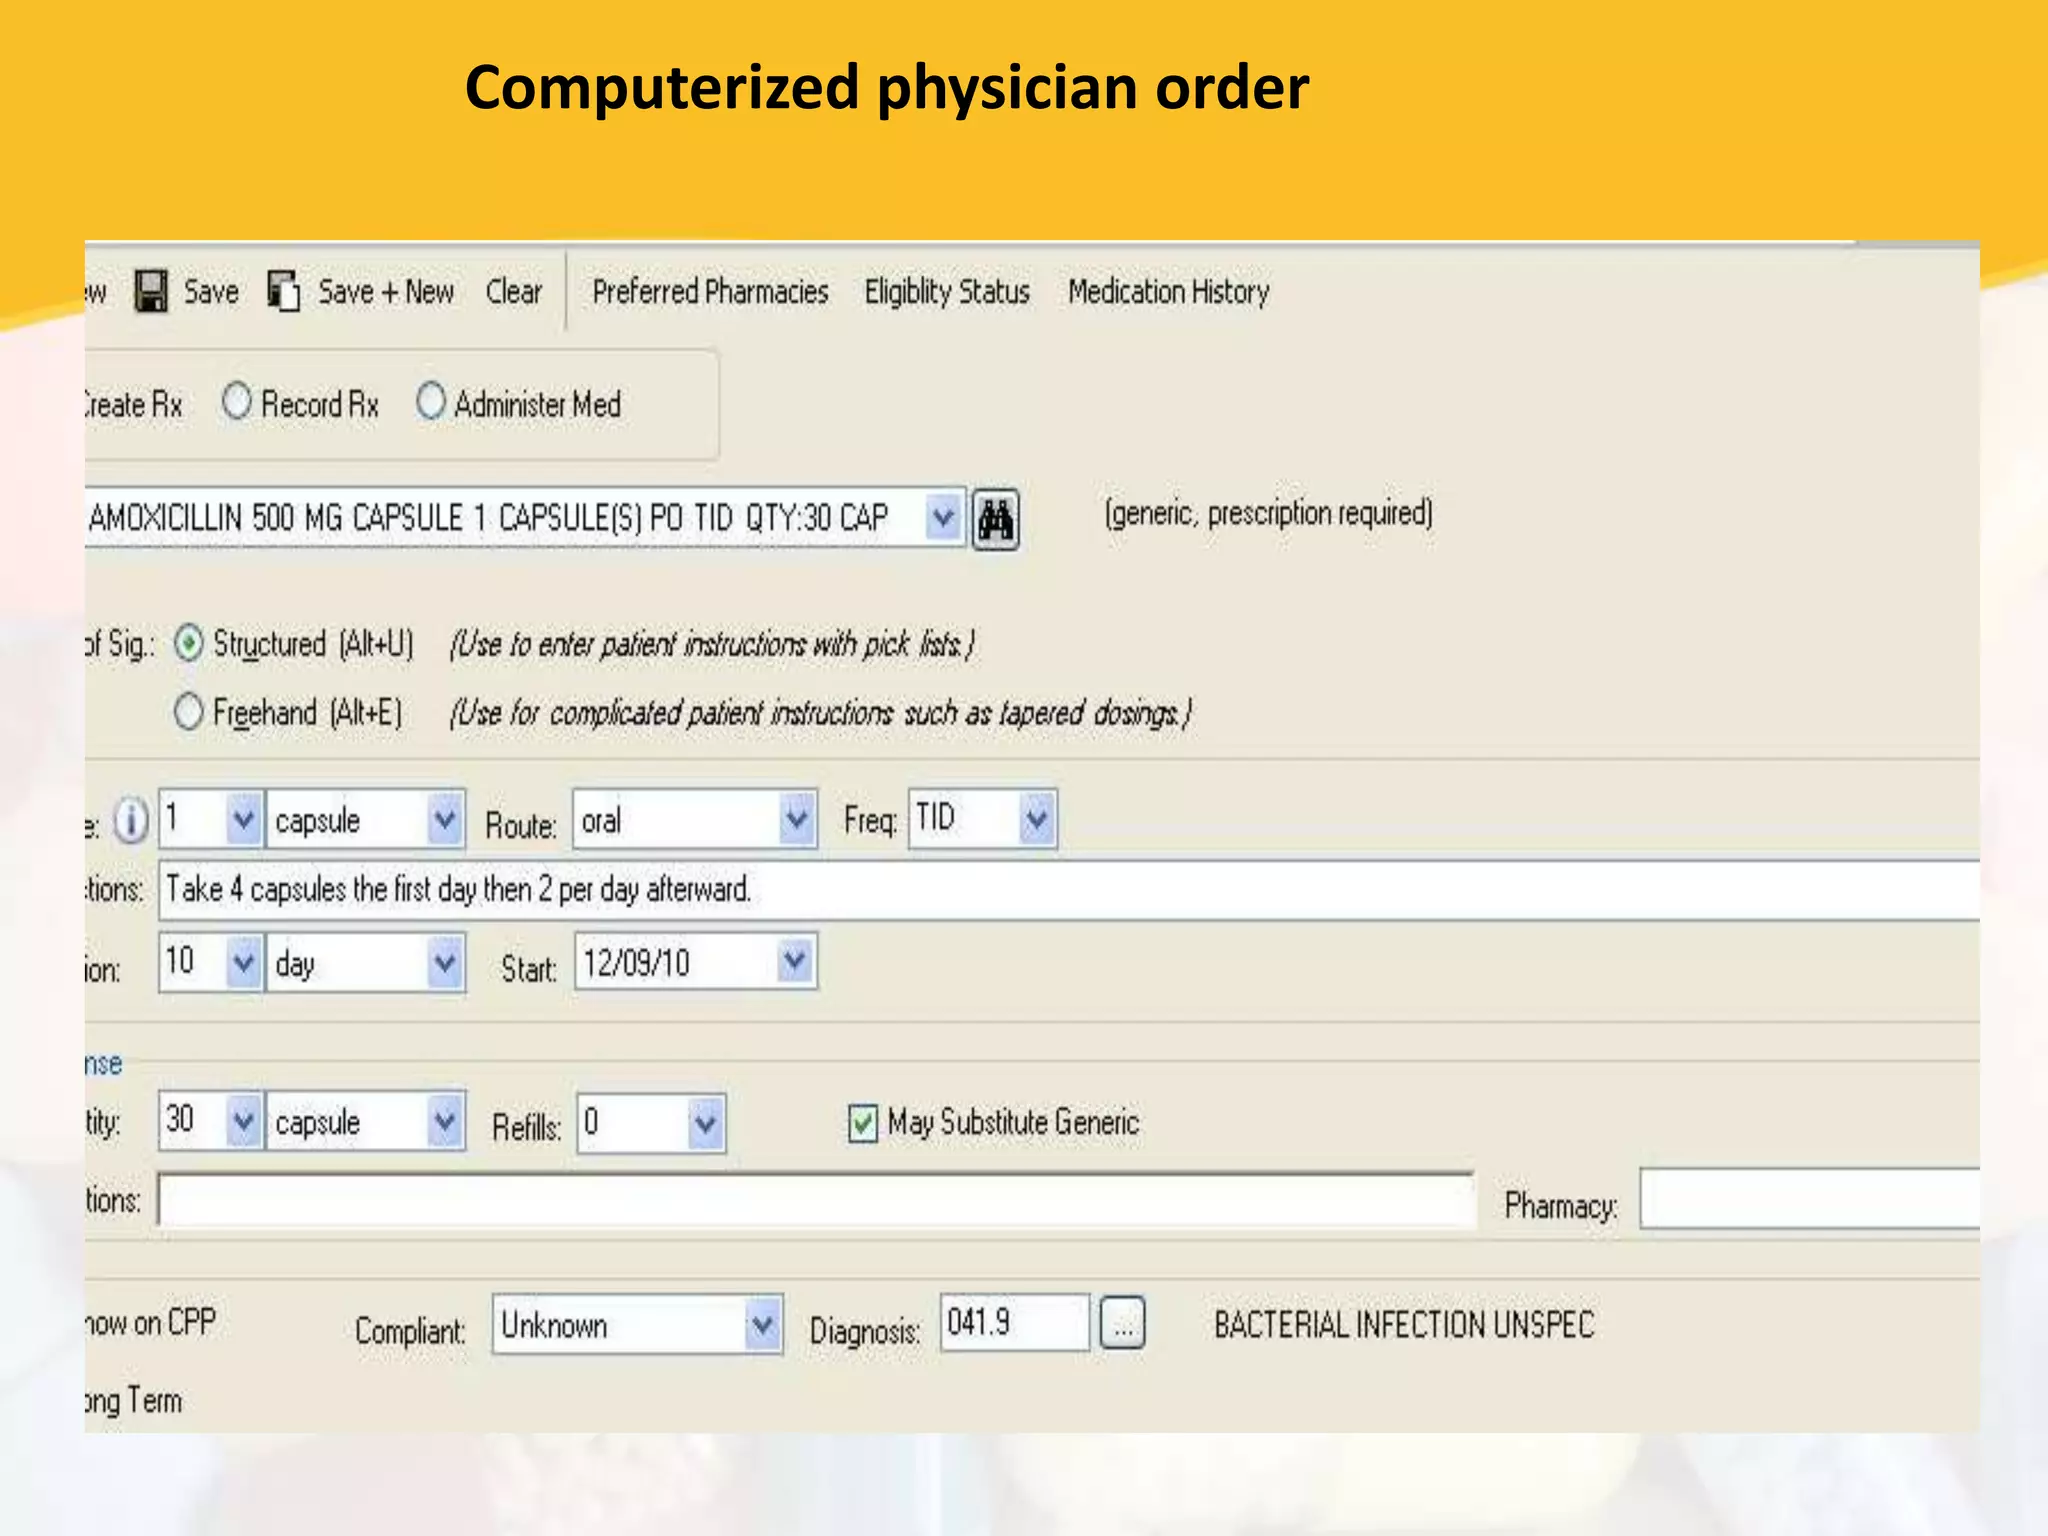Click the Save floppy disk icon
2048x1536 pixels.
click(x=151, y=292)
